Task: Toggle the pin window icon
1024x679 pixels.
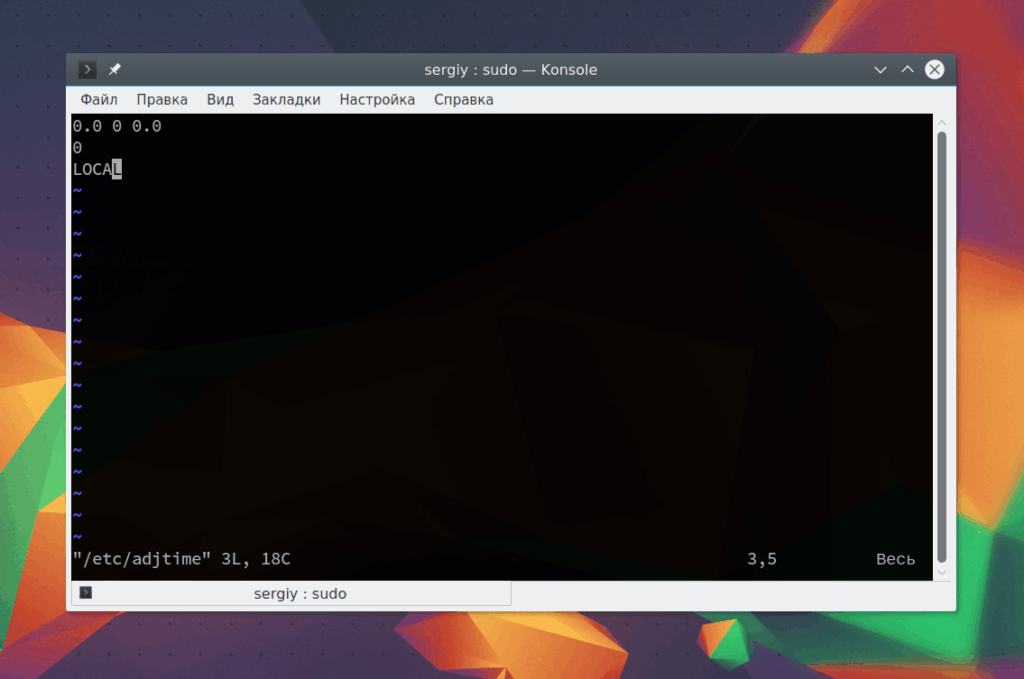Action: pyautogui.click(x=115, y=69)
